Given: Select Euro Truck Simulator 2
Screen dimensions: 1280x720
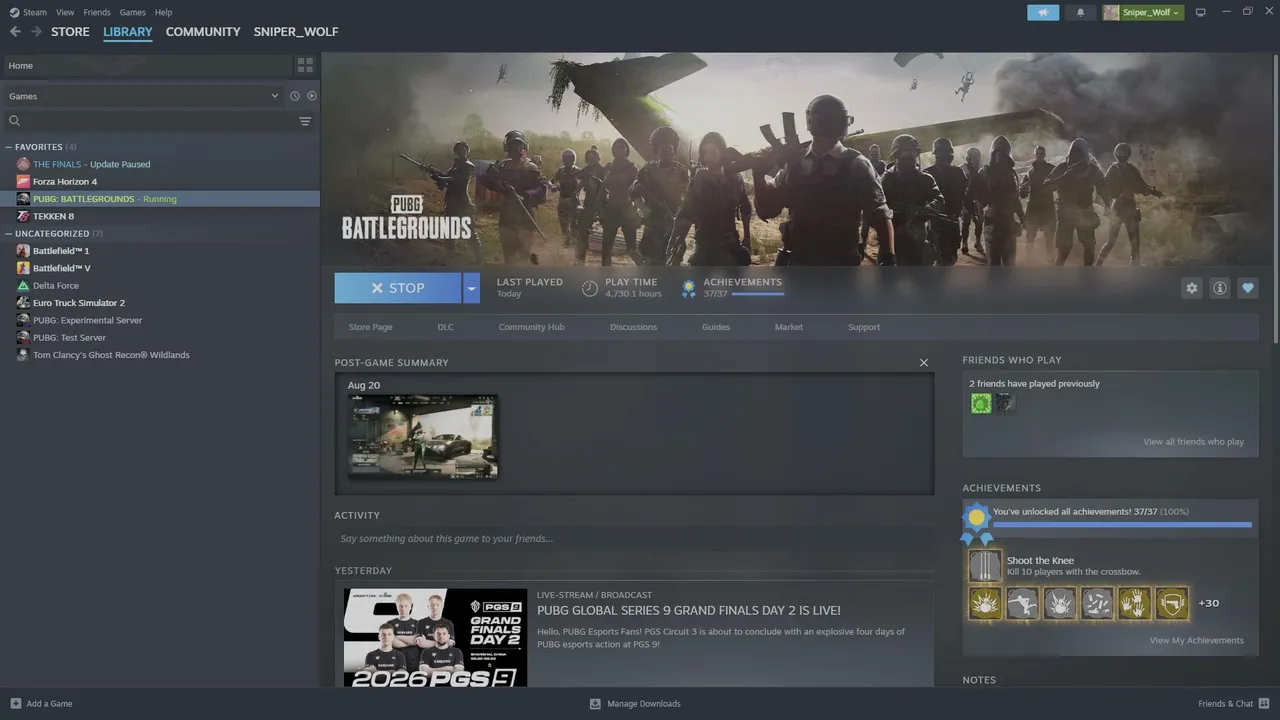Looking at the screenshot, I should click(160, 303).
